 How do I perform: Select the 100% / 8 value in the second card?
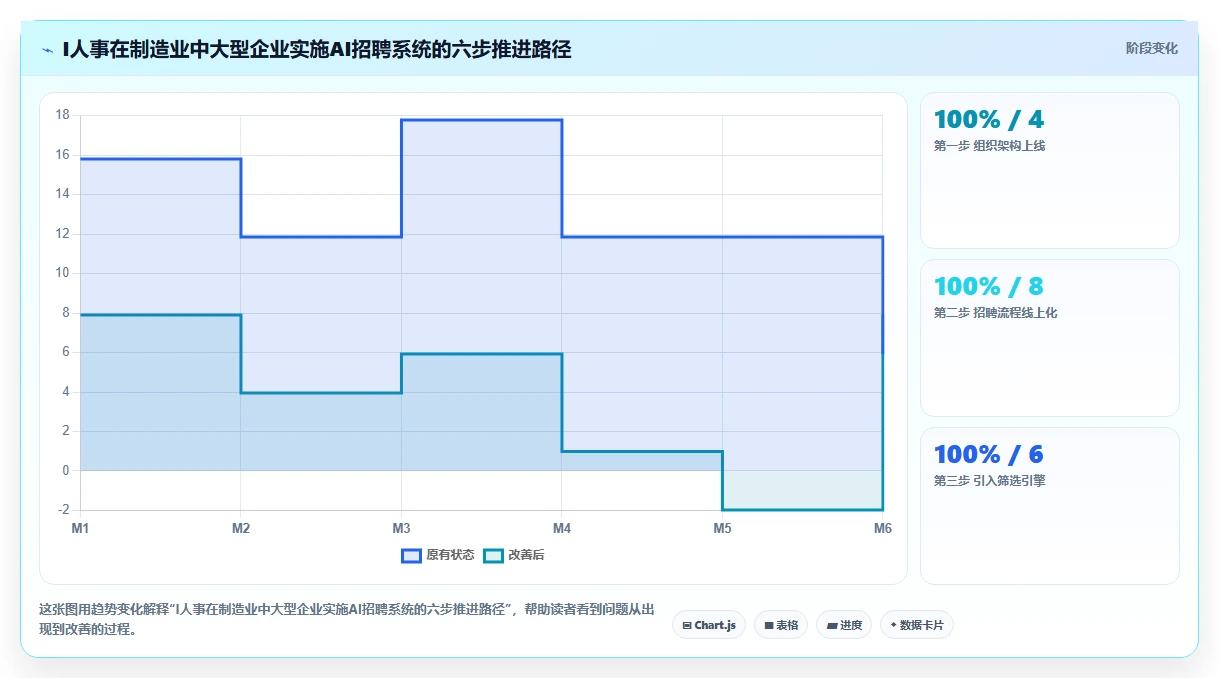pos(989,287)
